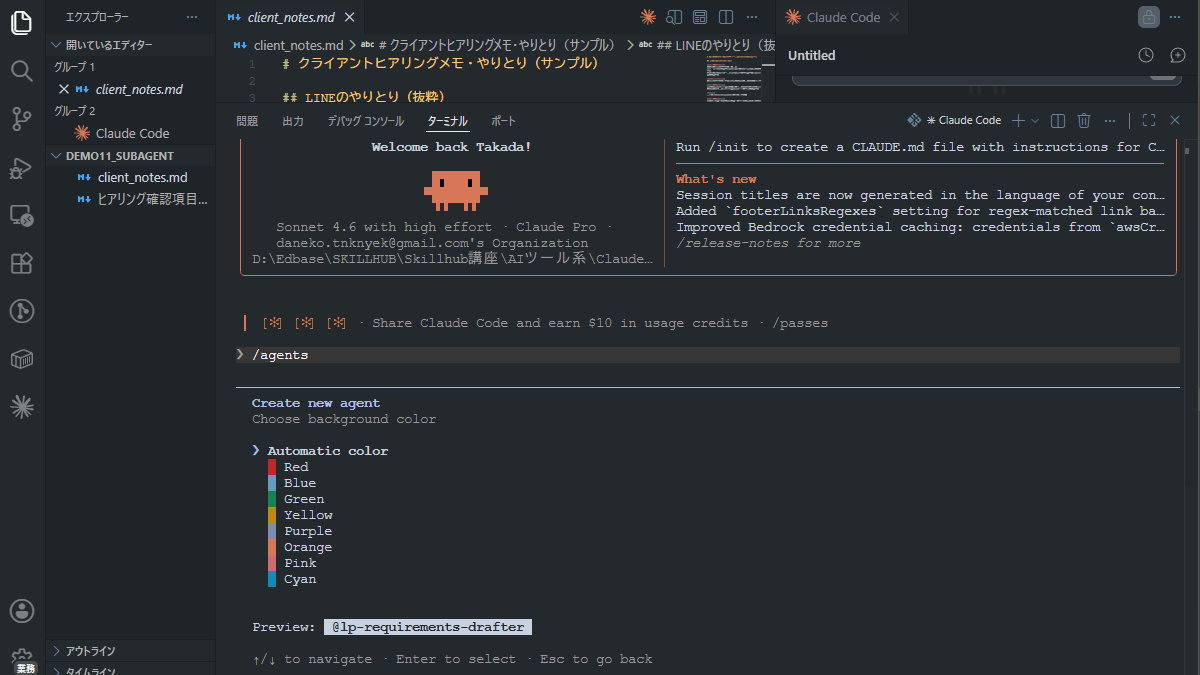
Task: Select the client_notes.md editor tab
Action: click(x=291, y=17)
